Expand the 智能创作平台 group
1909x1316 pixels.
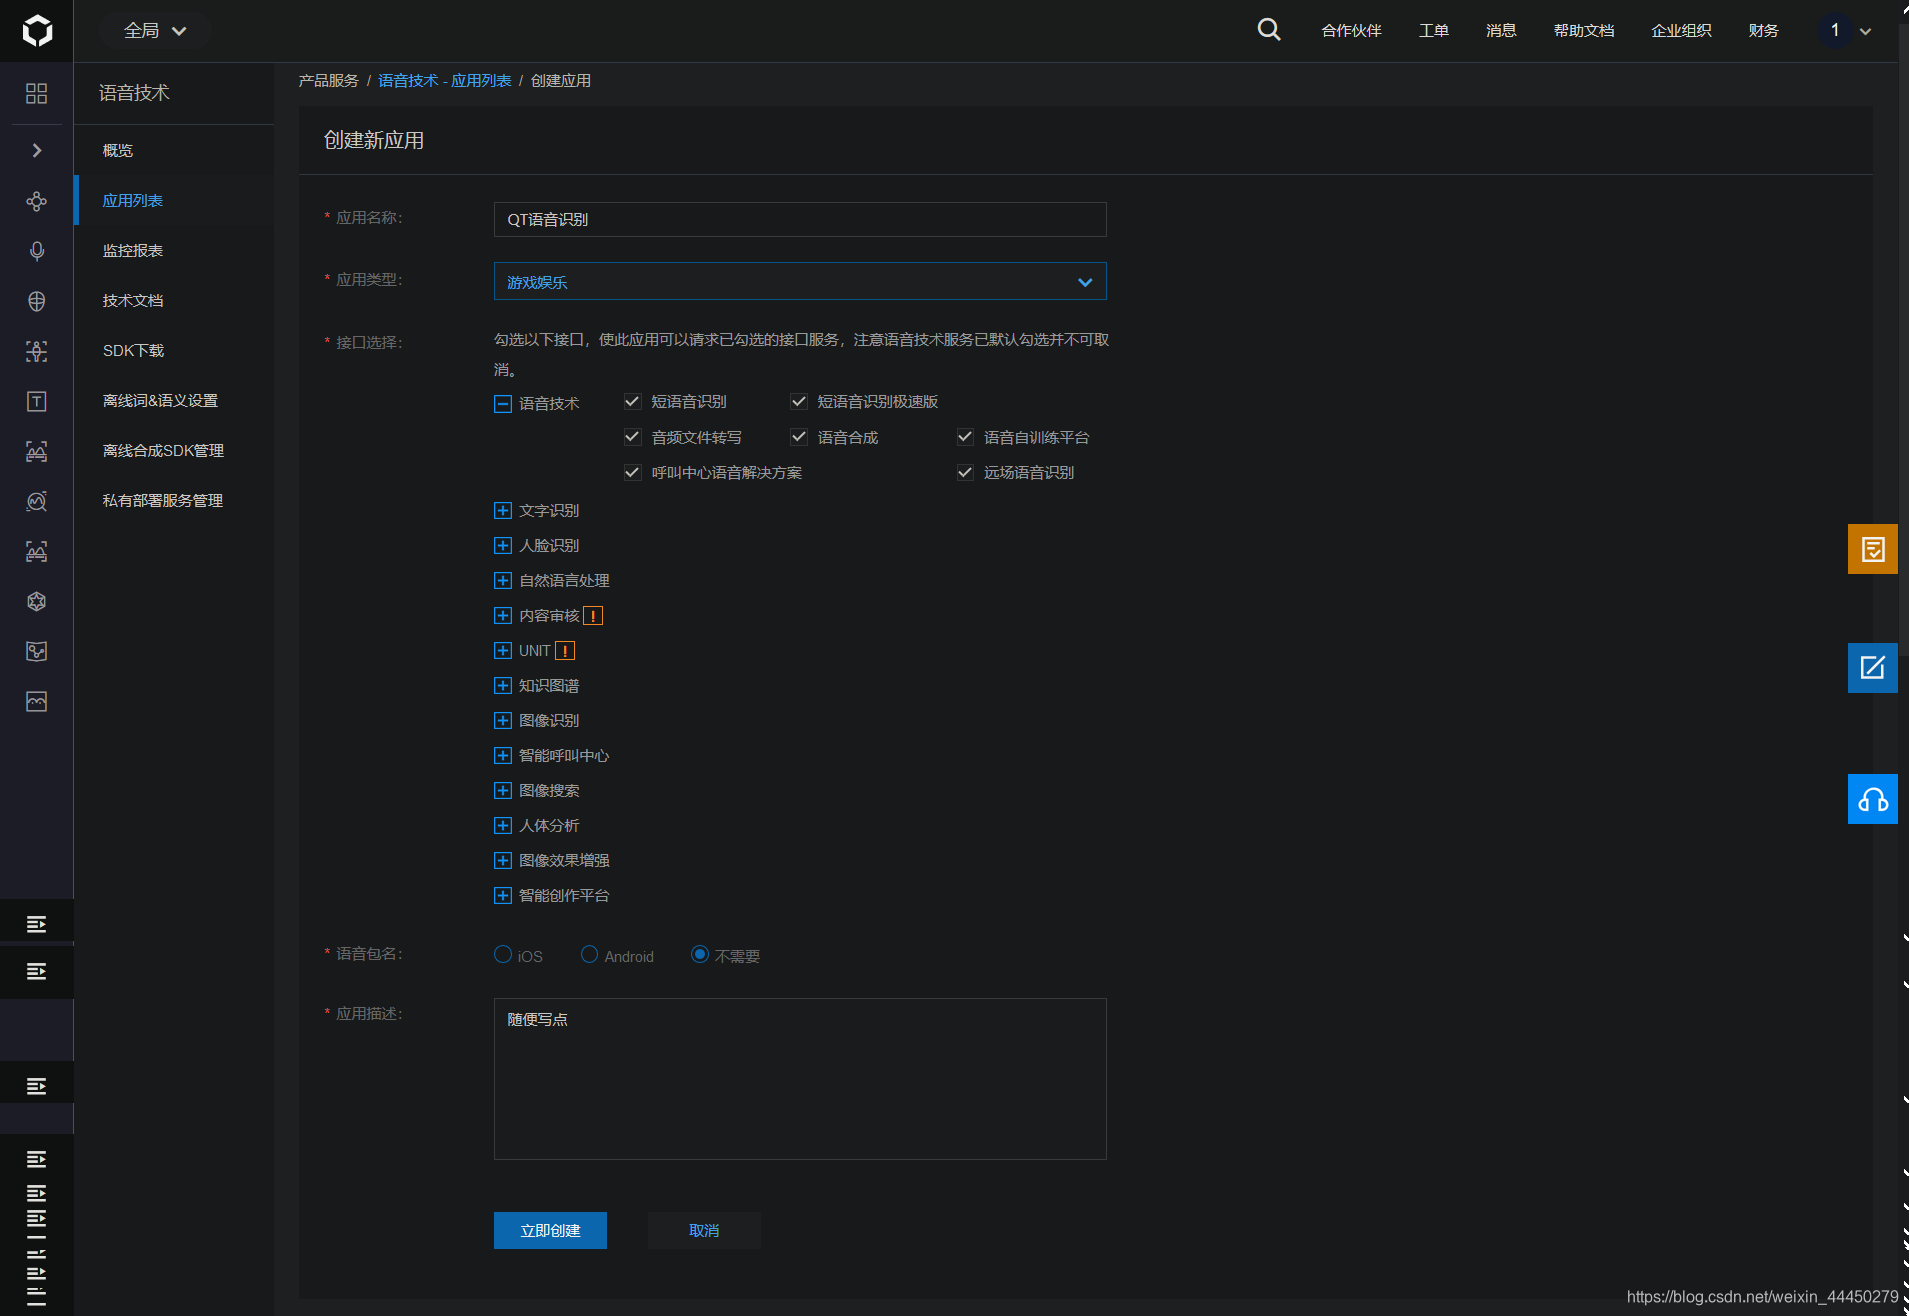503,896
